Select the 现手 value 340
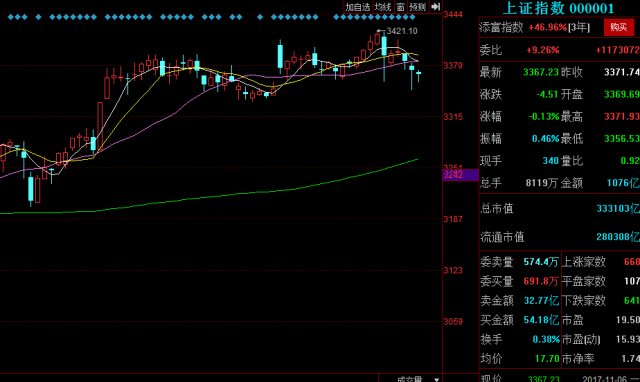Screen dimensions: 640x382 point(551,161)
